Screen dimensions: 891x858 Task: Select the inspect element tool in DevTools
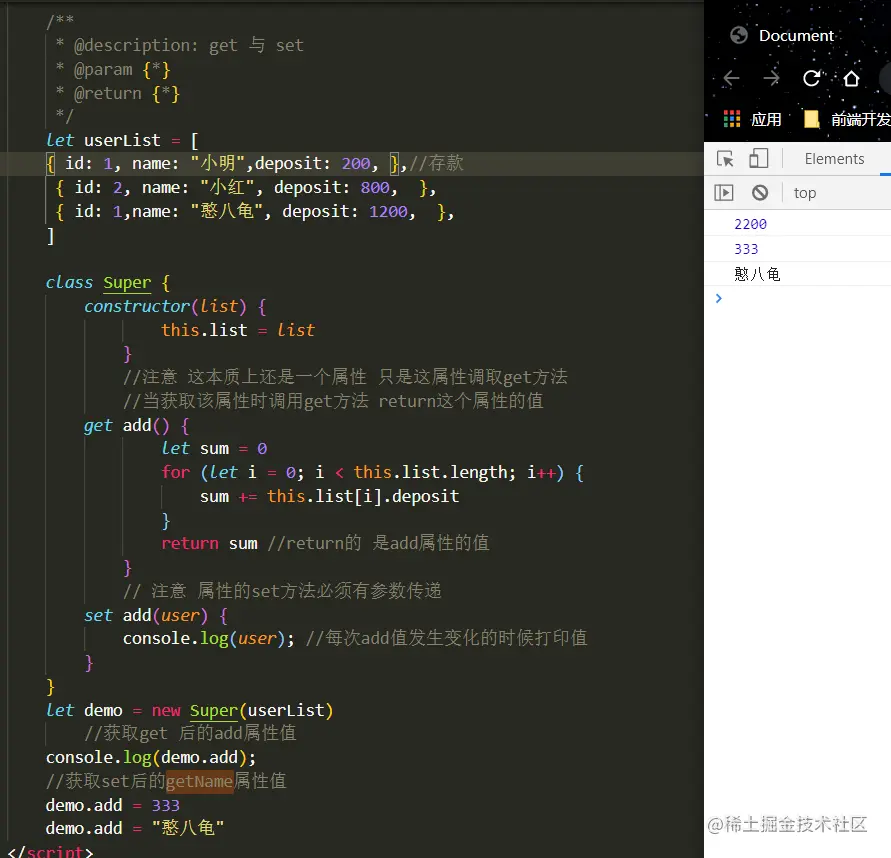pos(726,158)
